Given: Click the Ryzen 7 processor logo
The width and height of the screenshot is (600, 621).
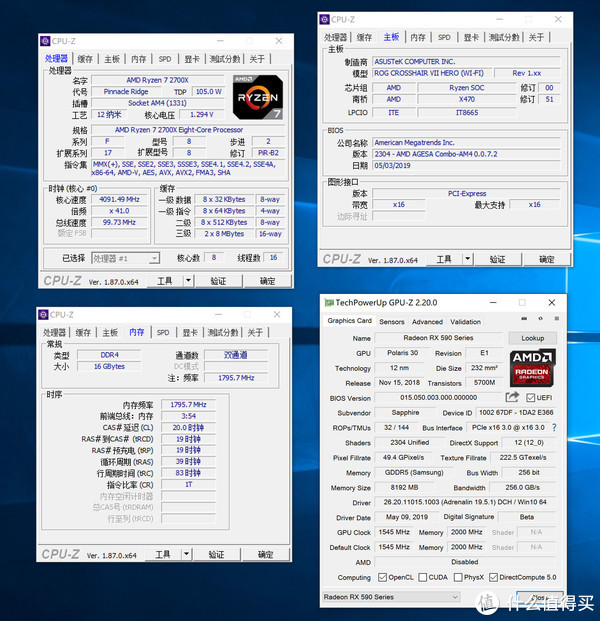Looking at the screenshot, I should coord(258,97).
